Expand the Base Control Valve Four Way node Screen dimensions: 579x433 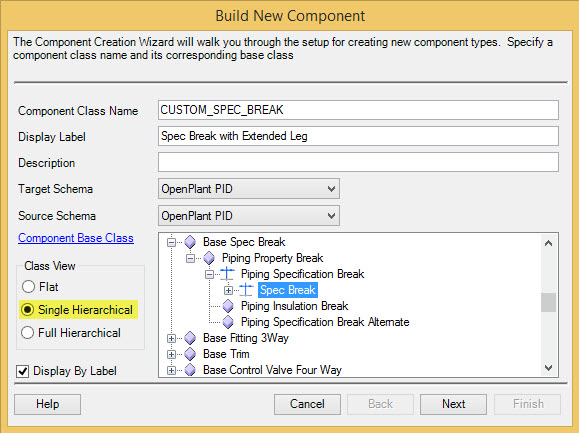[171, 370]
